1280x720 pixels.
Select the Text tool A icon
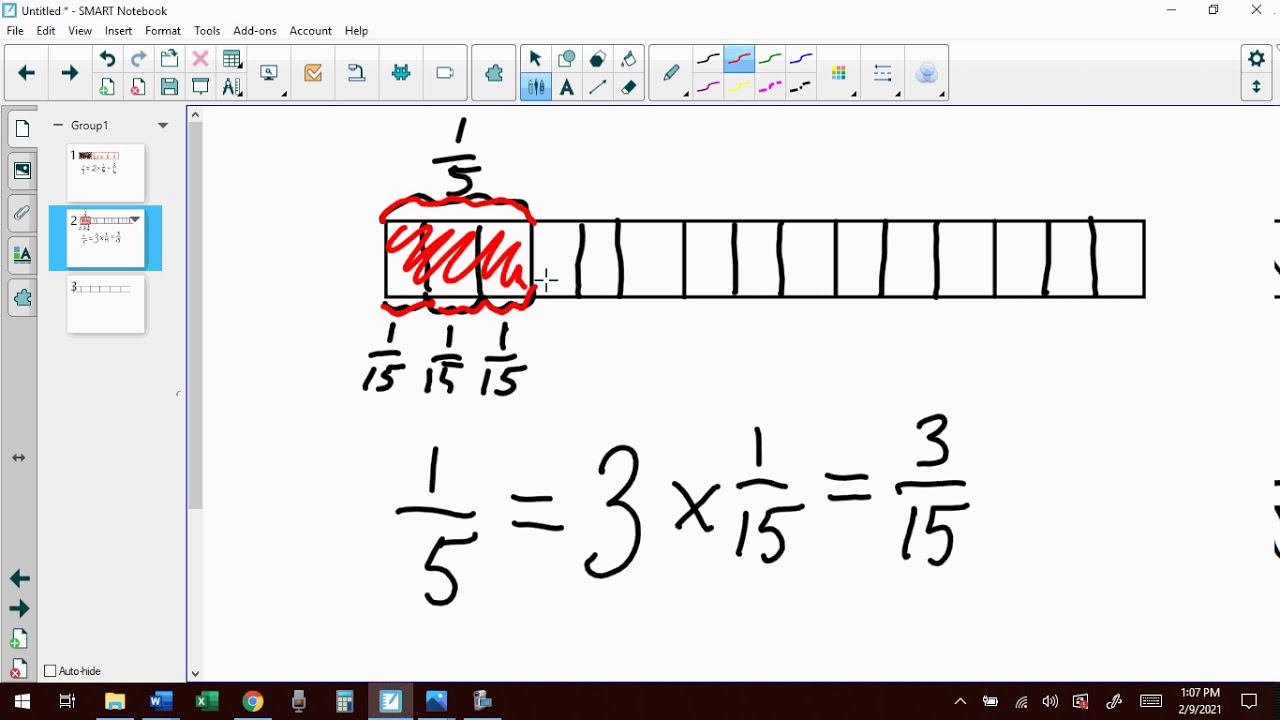566,88
